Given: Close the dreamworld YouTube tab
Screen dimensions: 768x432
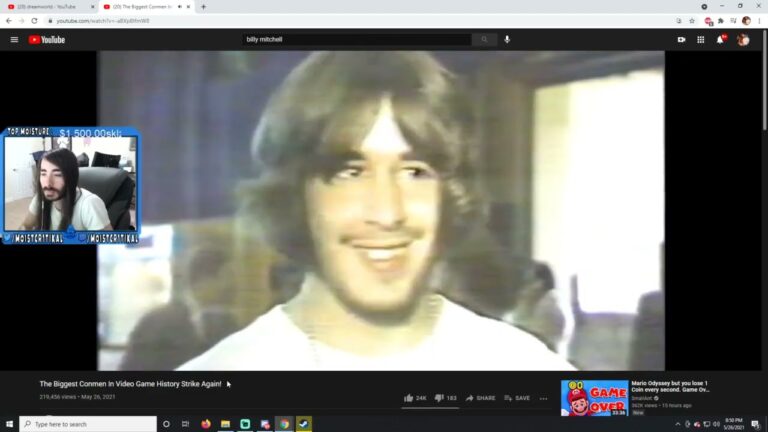Looking at the screenshot, I should point(93,7).
